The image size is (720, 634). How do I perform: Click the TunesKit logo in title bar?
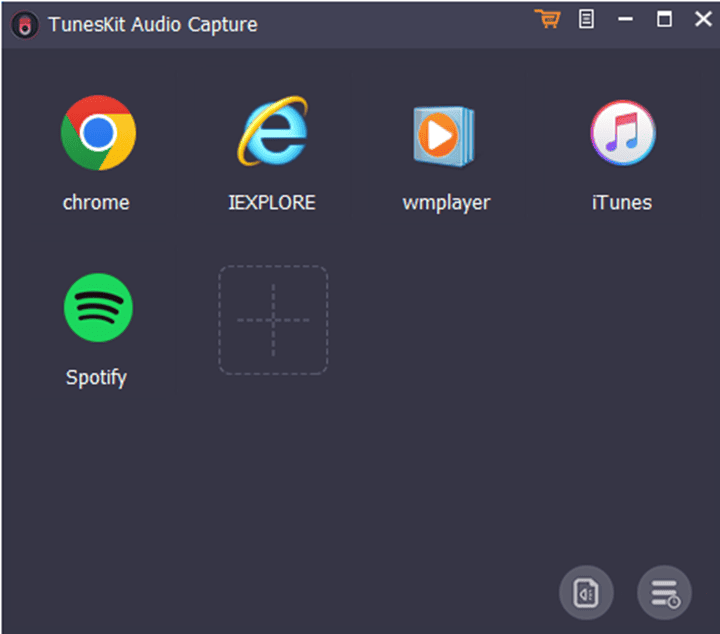pos(24,25)
